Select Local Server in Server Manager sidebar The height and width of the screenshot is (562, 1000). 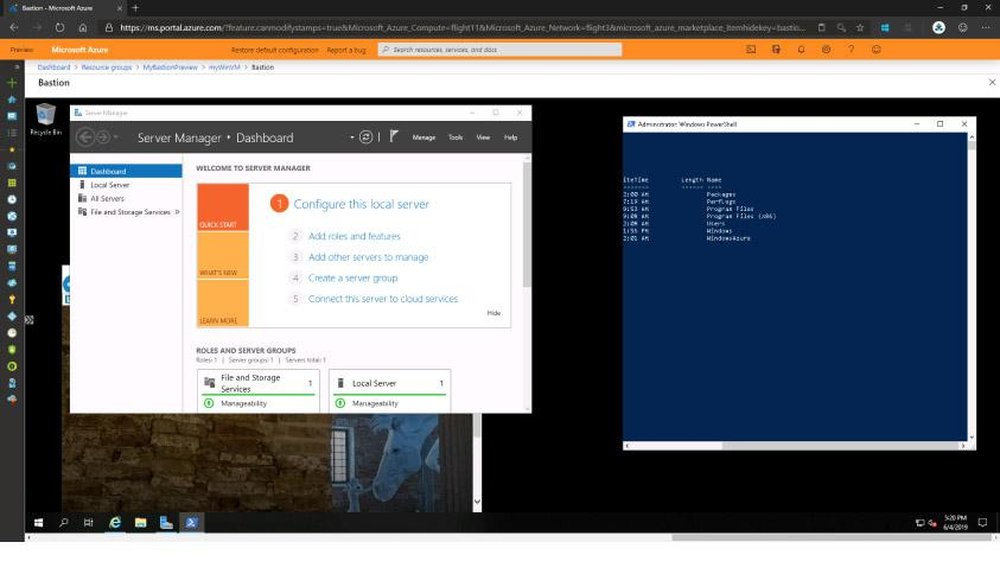[126, 184]
